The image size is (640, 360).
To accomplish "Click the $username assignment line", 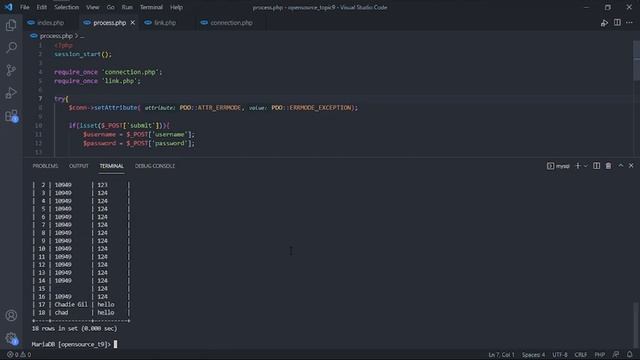I will coord(139,134).
